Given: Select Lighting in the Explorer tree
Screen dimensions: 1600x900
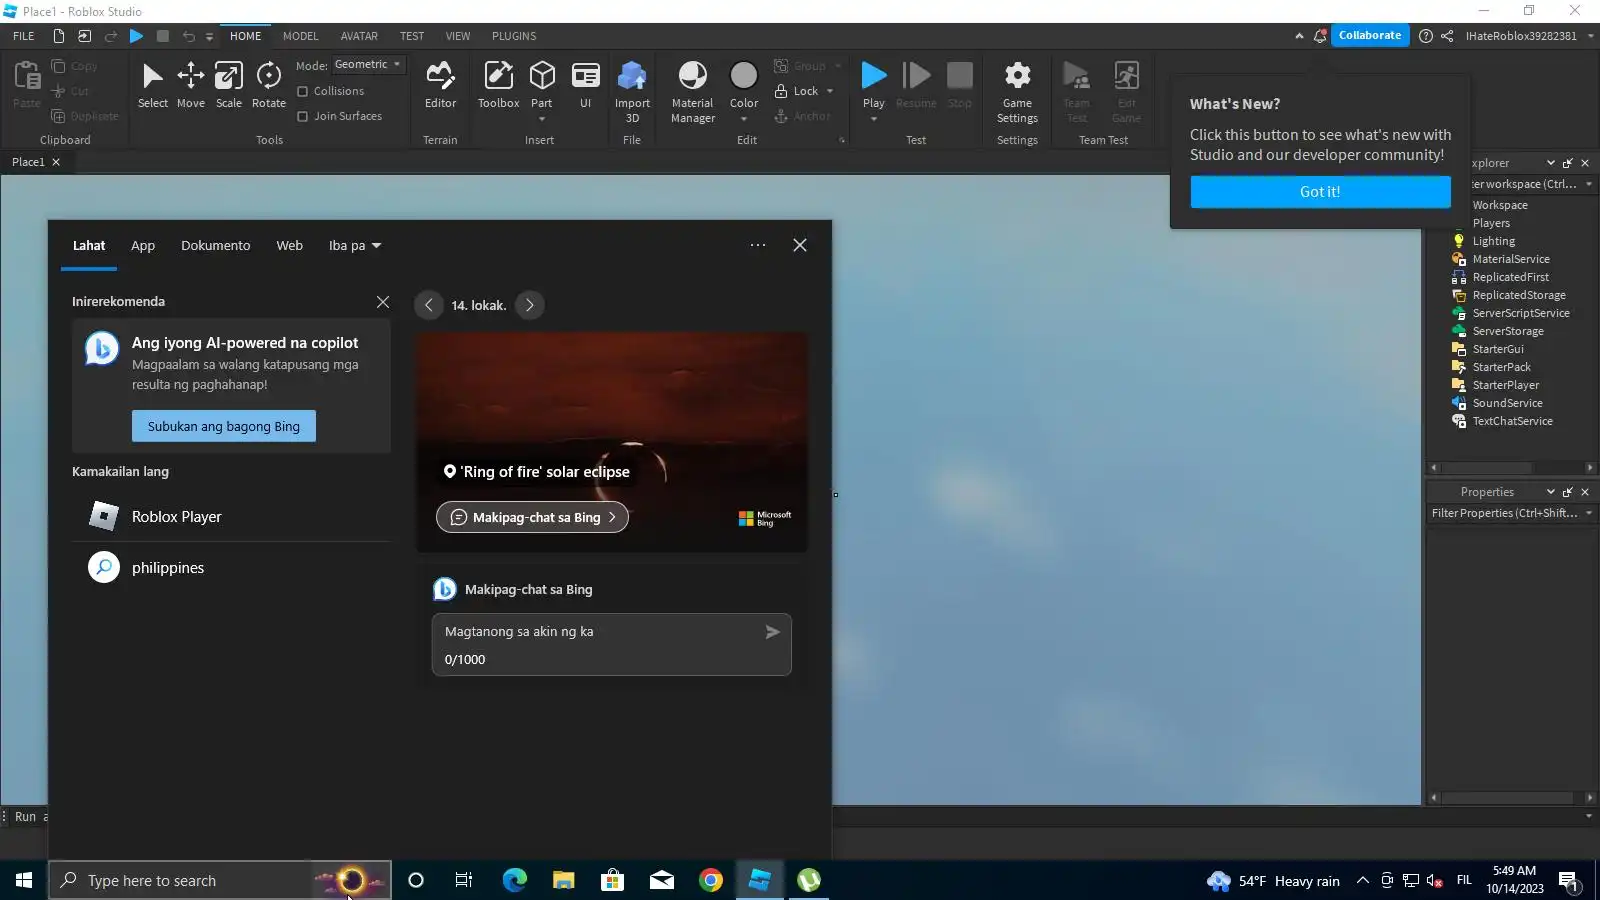Looking at the screenshot, I should click(1493, 241).
